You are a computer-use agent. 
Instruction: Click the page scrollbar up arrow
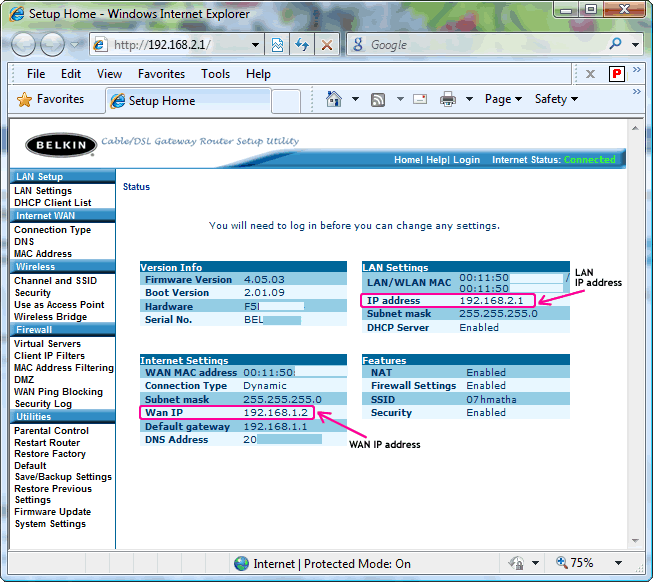[635, 128]
